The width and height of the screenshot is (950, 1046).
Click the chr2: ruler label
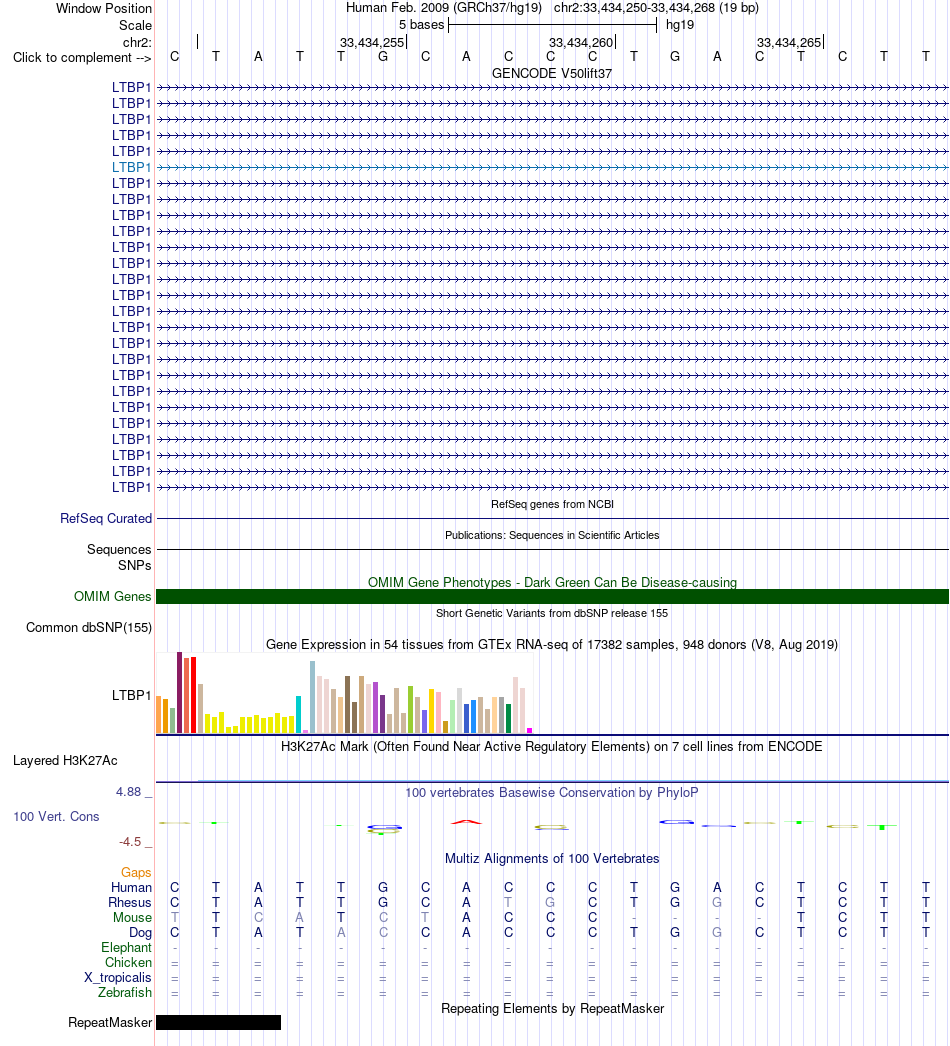(x=137, y=43)
